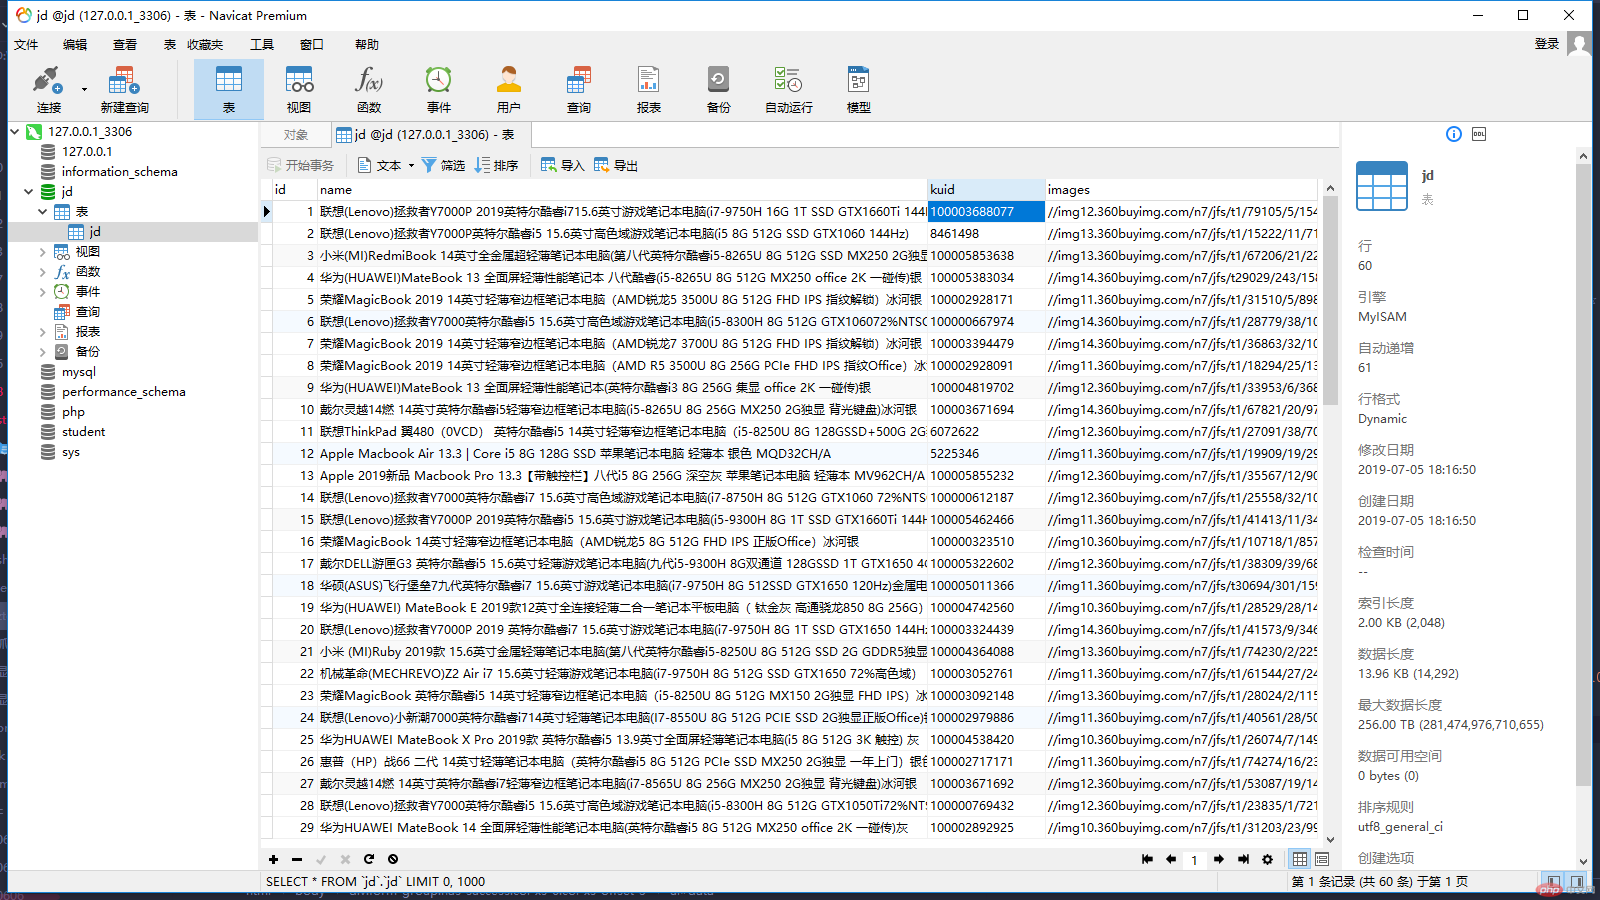Viewport: 1600px width, 900px height.
Task: Open the 编辑 menu
Action: pos(75,44)
